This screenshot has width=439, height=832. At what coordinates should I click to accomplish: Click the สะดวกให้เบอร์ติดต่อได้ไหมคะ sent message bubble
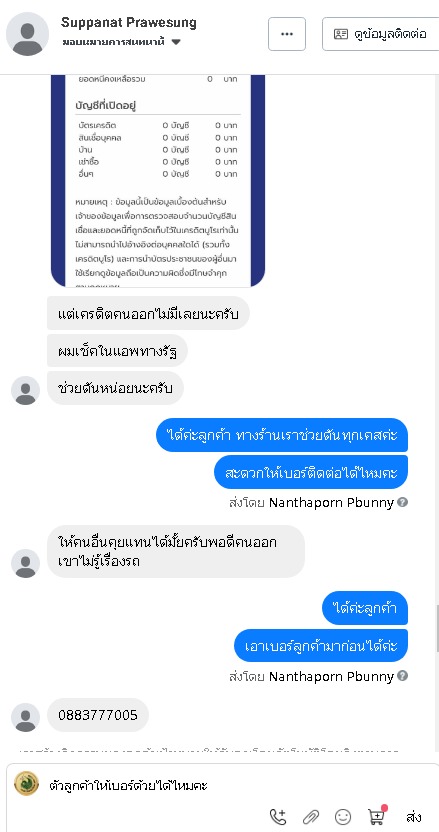(311, 472)
